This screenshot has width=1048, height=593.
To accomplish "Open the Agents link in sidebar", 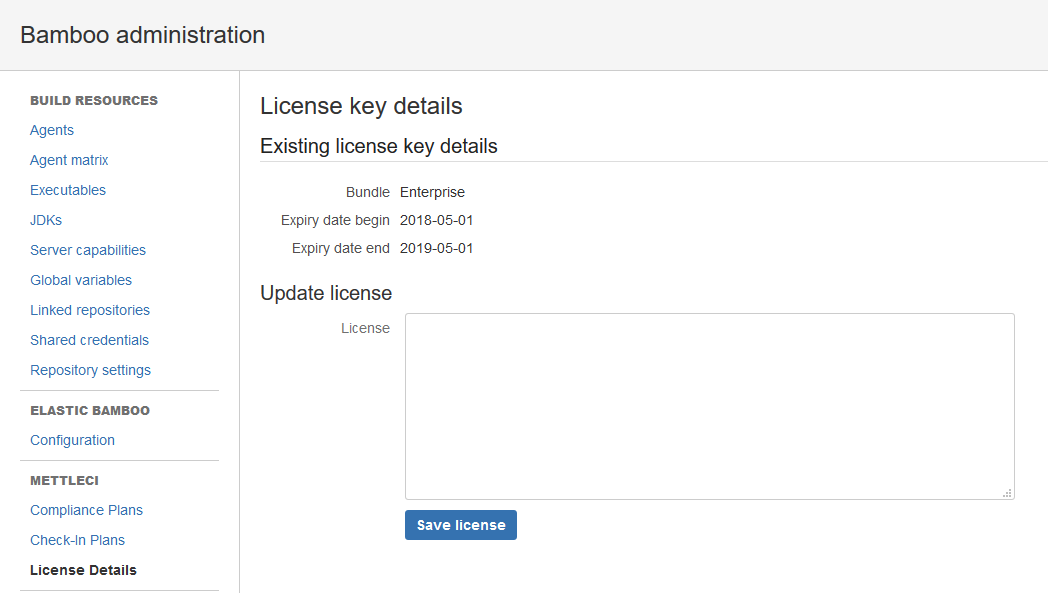I will (x=52, y=130).
